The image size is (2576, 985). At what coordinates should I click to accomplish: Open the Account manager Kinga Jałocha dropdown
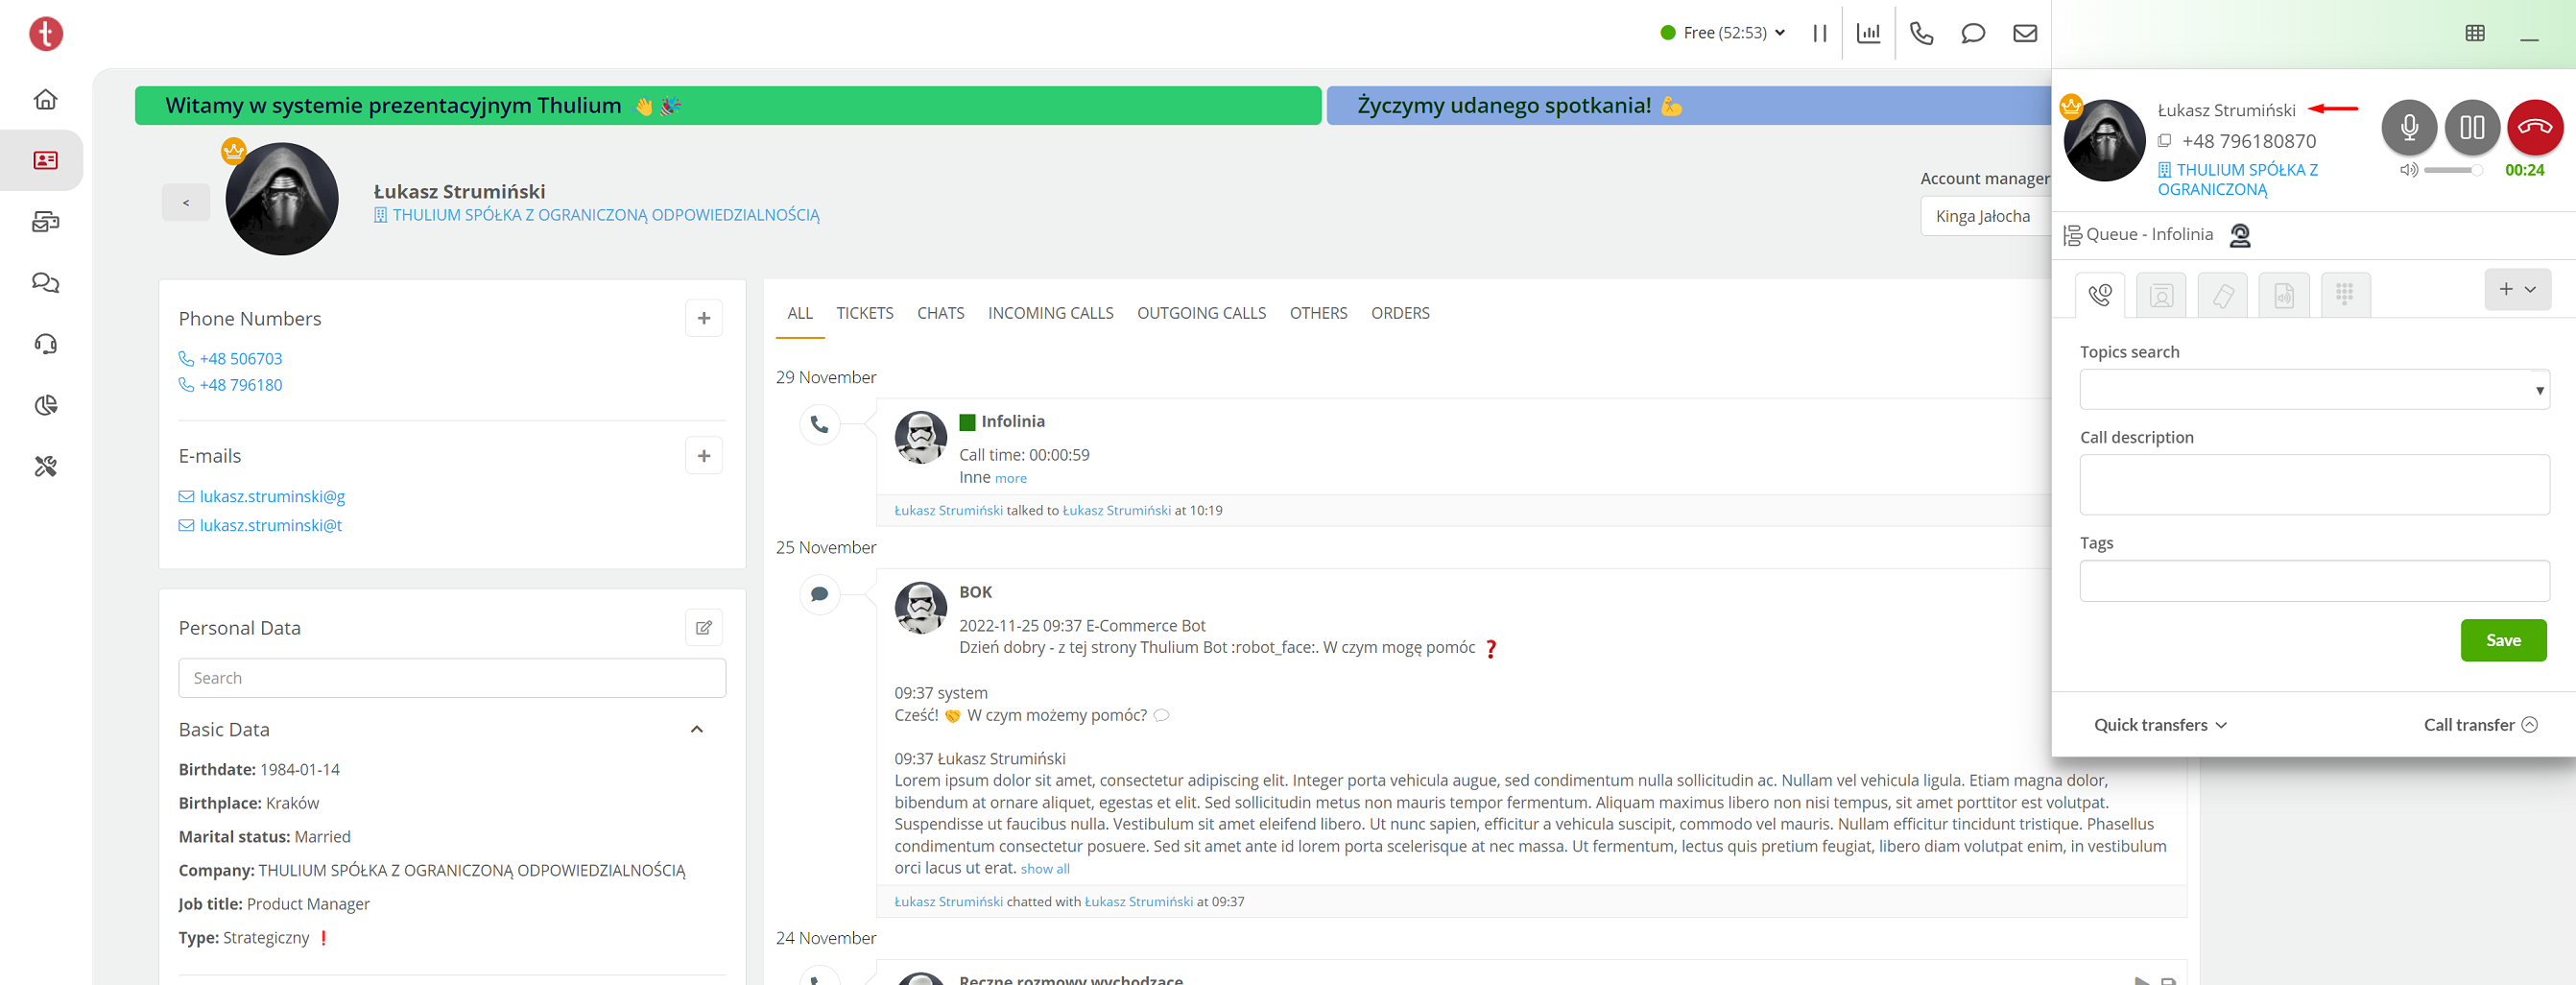1985,216
